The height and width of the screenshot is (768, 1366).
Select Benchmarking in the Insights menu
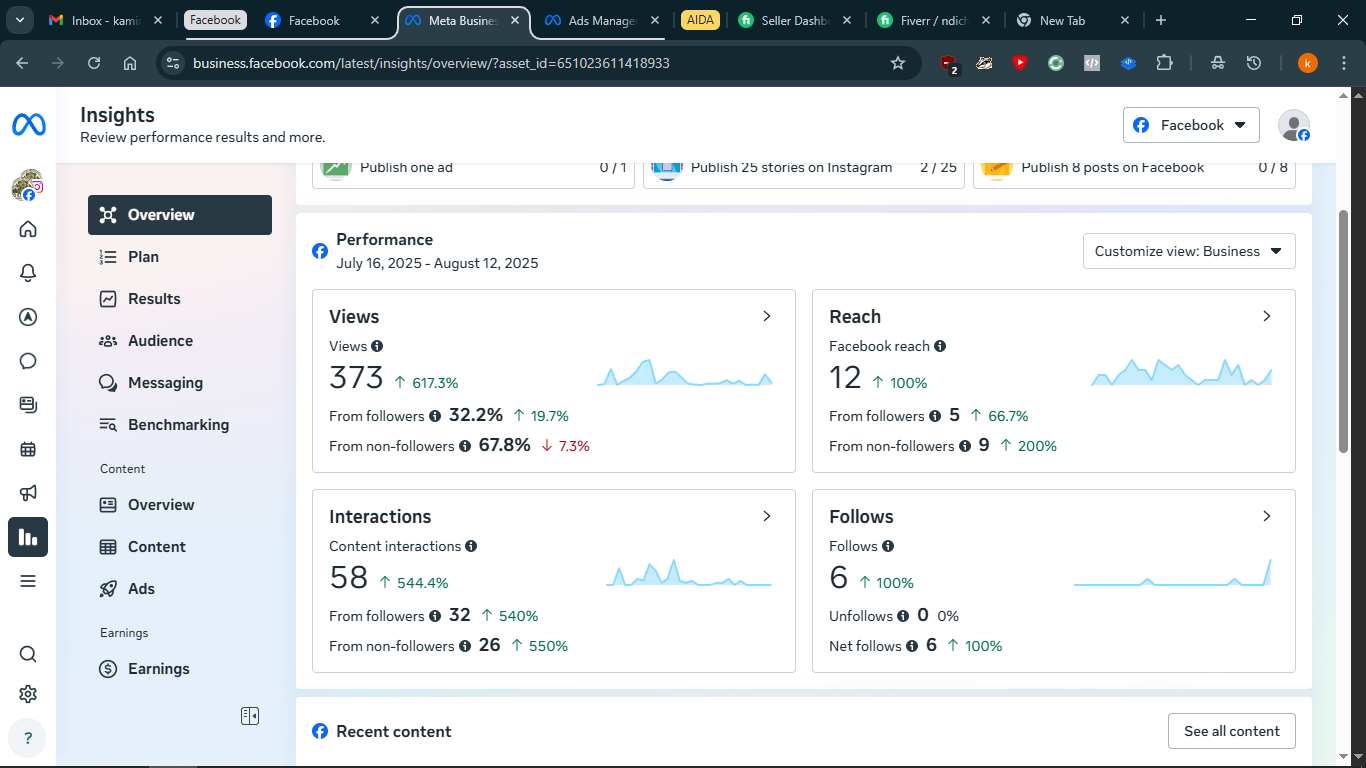tap(178, 425)
